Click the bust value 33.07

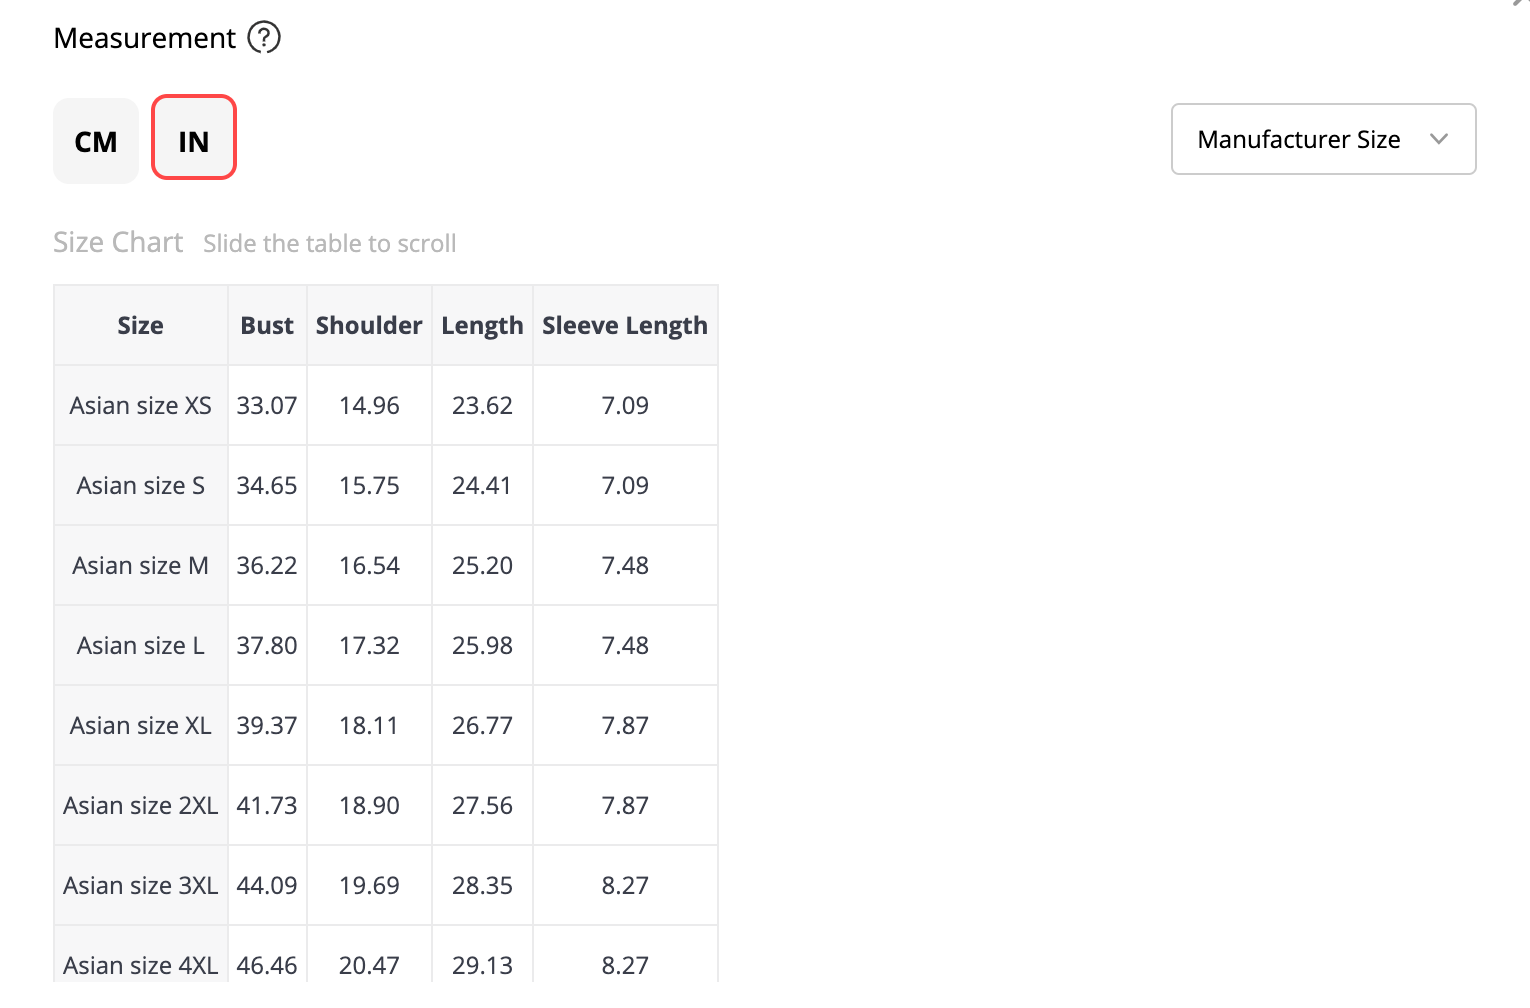click(x=267, y=405)
